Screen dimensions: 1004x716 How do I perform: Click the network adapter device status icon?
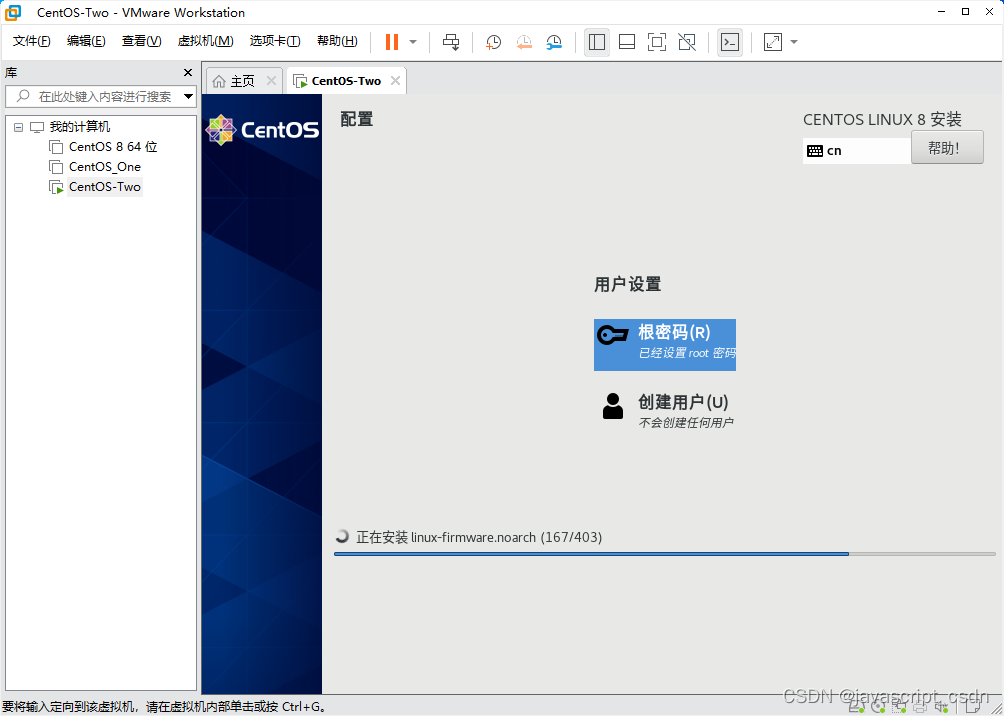point(898,706)
